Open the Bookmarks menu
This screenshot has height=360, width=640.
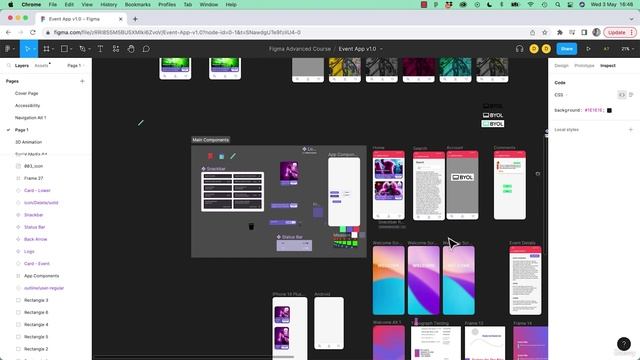click(x=138, y=4)
